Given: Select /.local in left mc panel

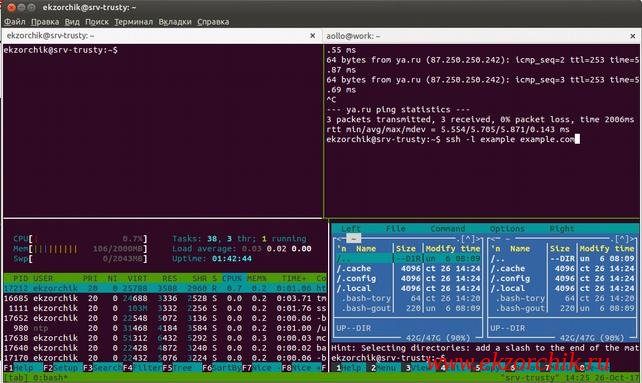Looking at the screenshot, I should (407, 288).
